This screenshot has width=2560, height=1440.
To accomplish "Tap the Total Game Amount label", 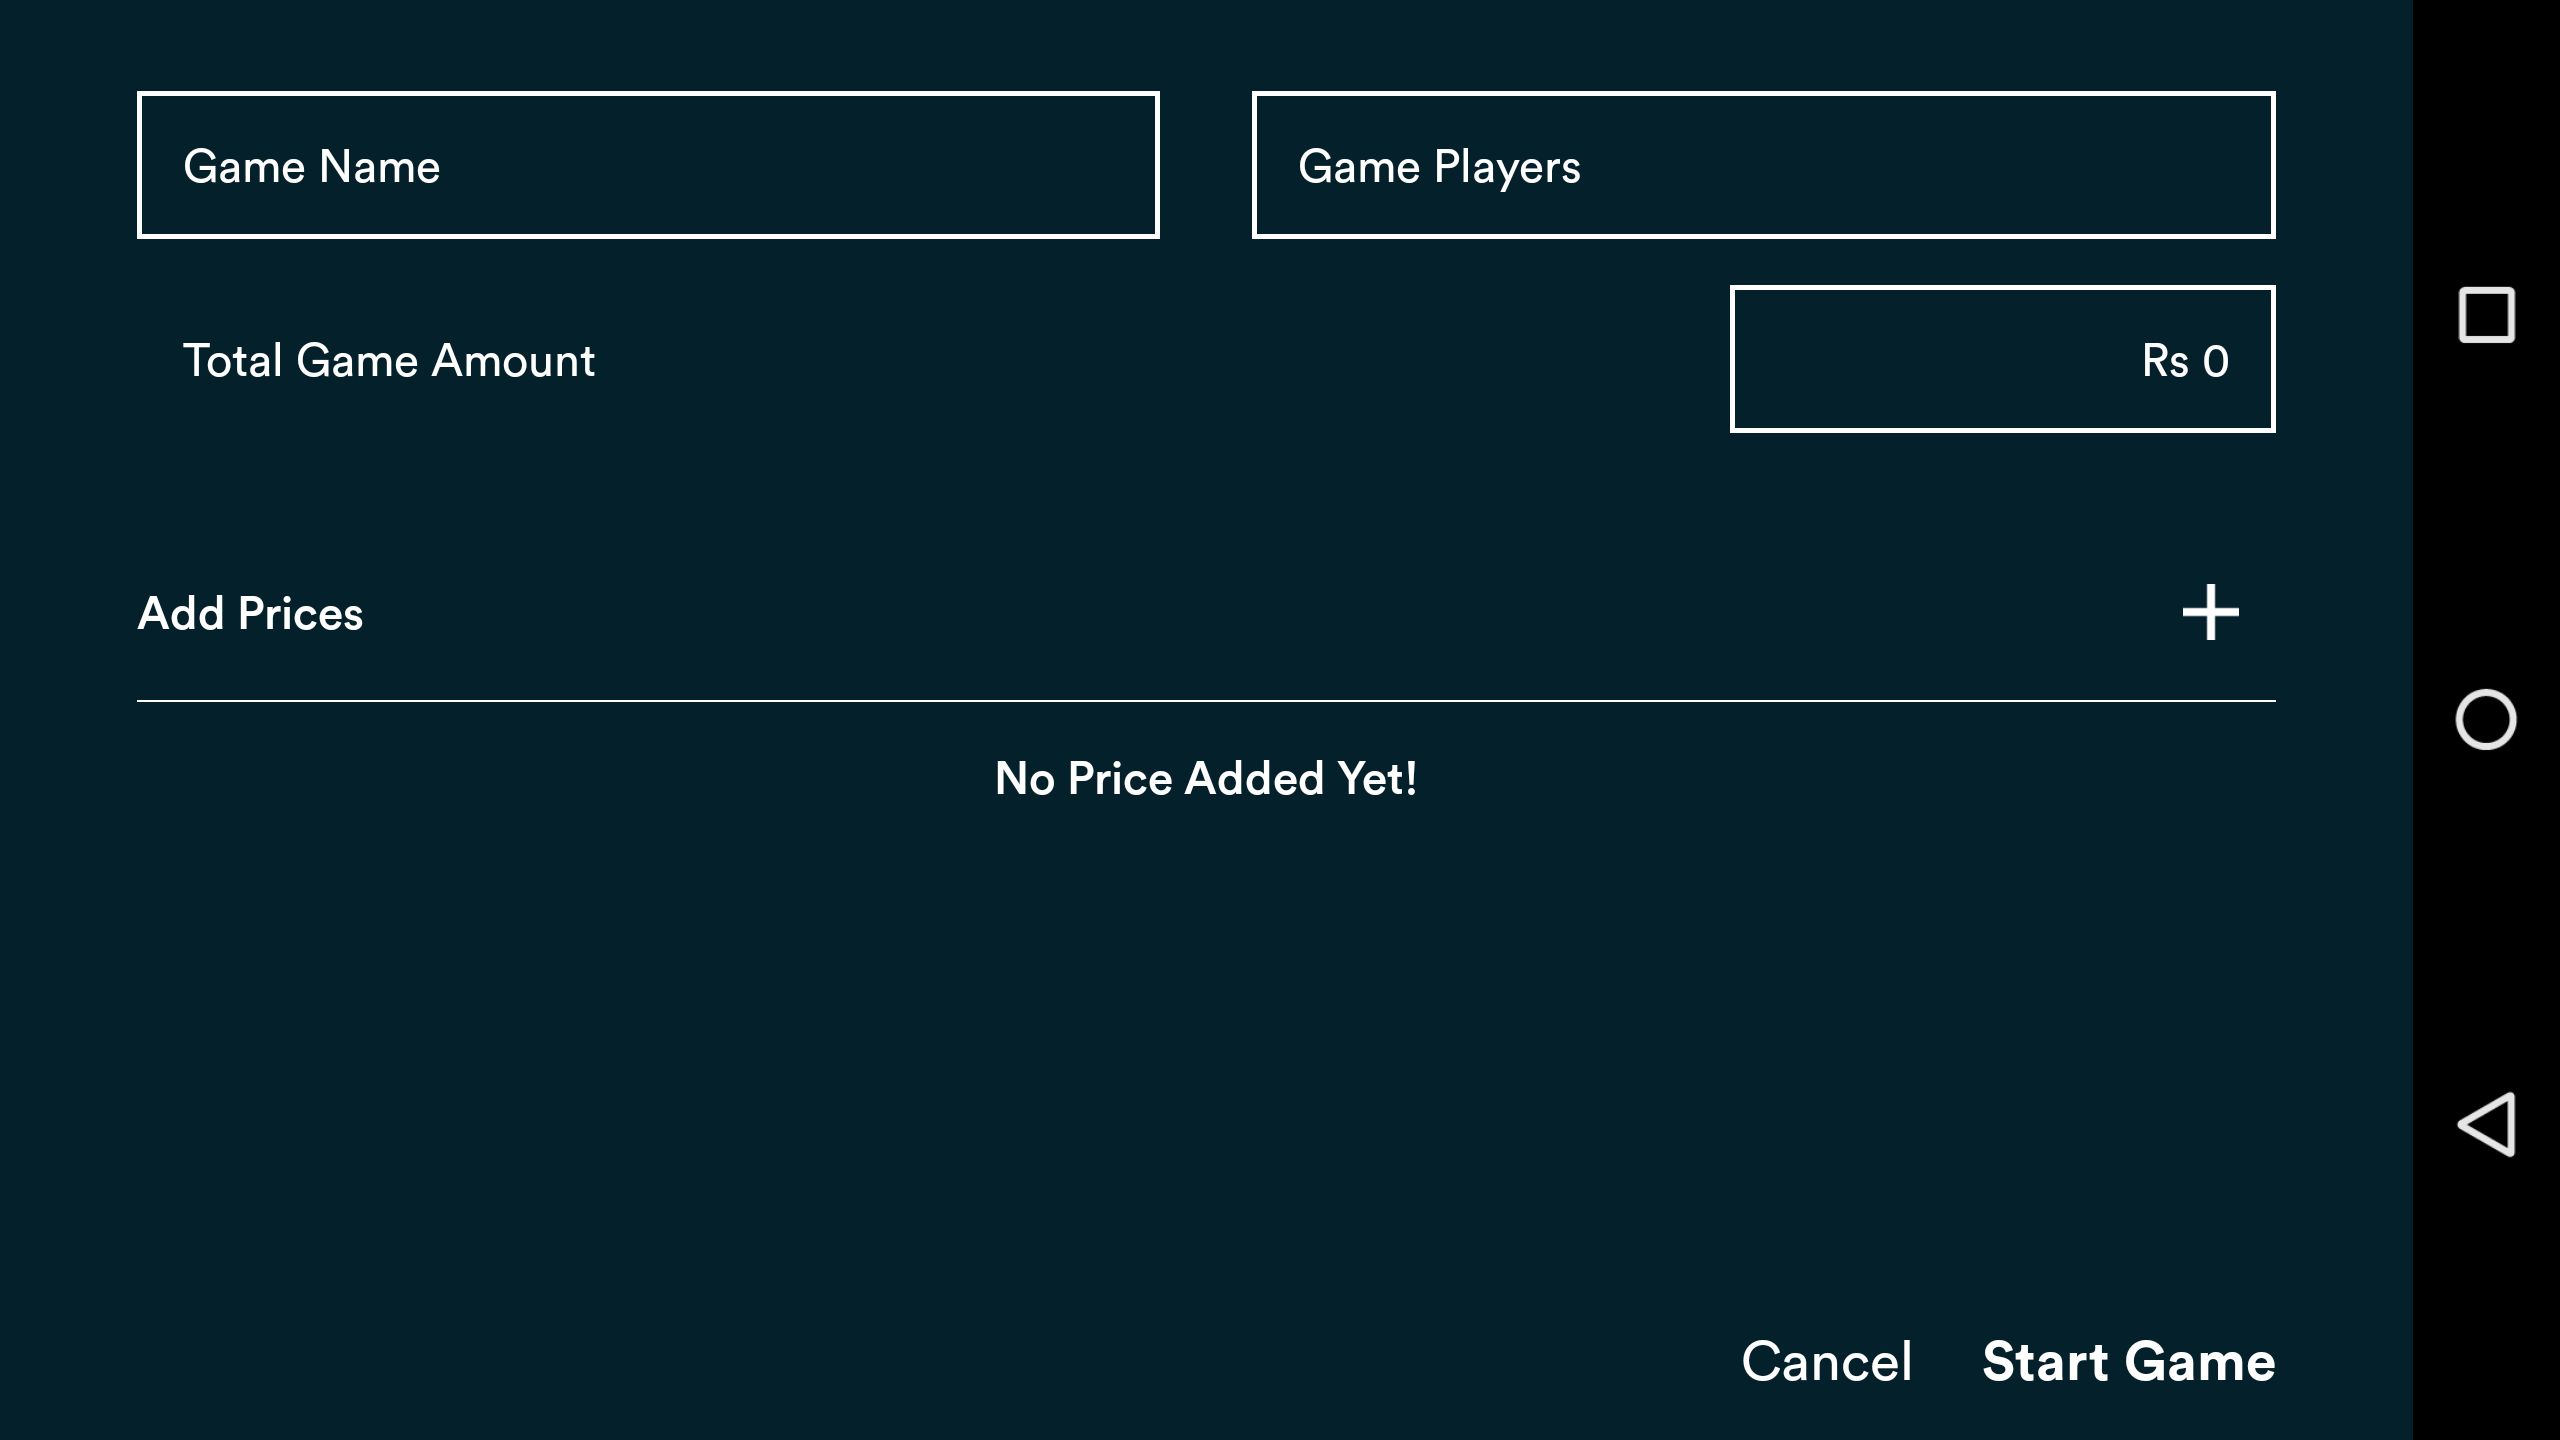I will 388,360.
